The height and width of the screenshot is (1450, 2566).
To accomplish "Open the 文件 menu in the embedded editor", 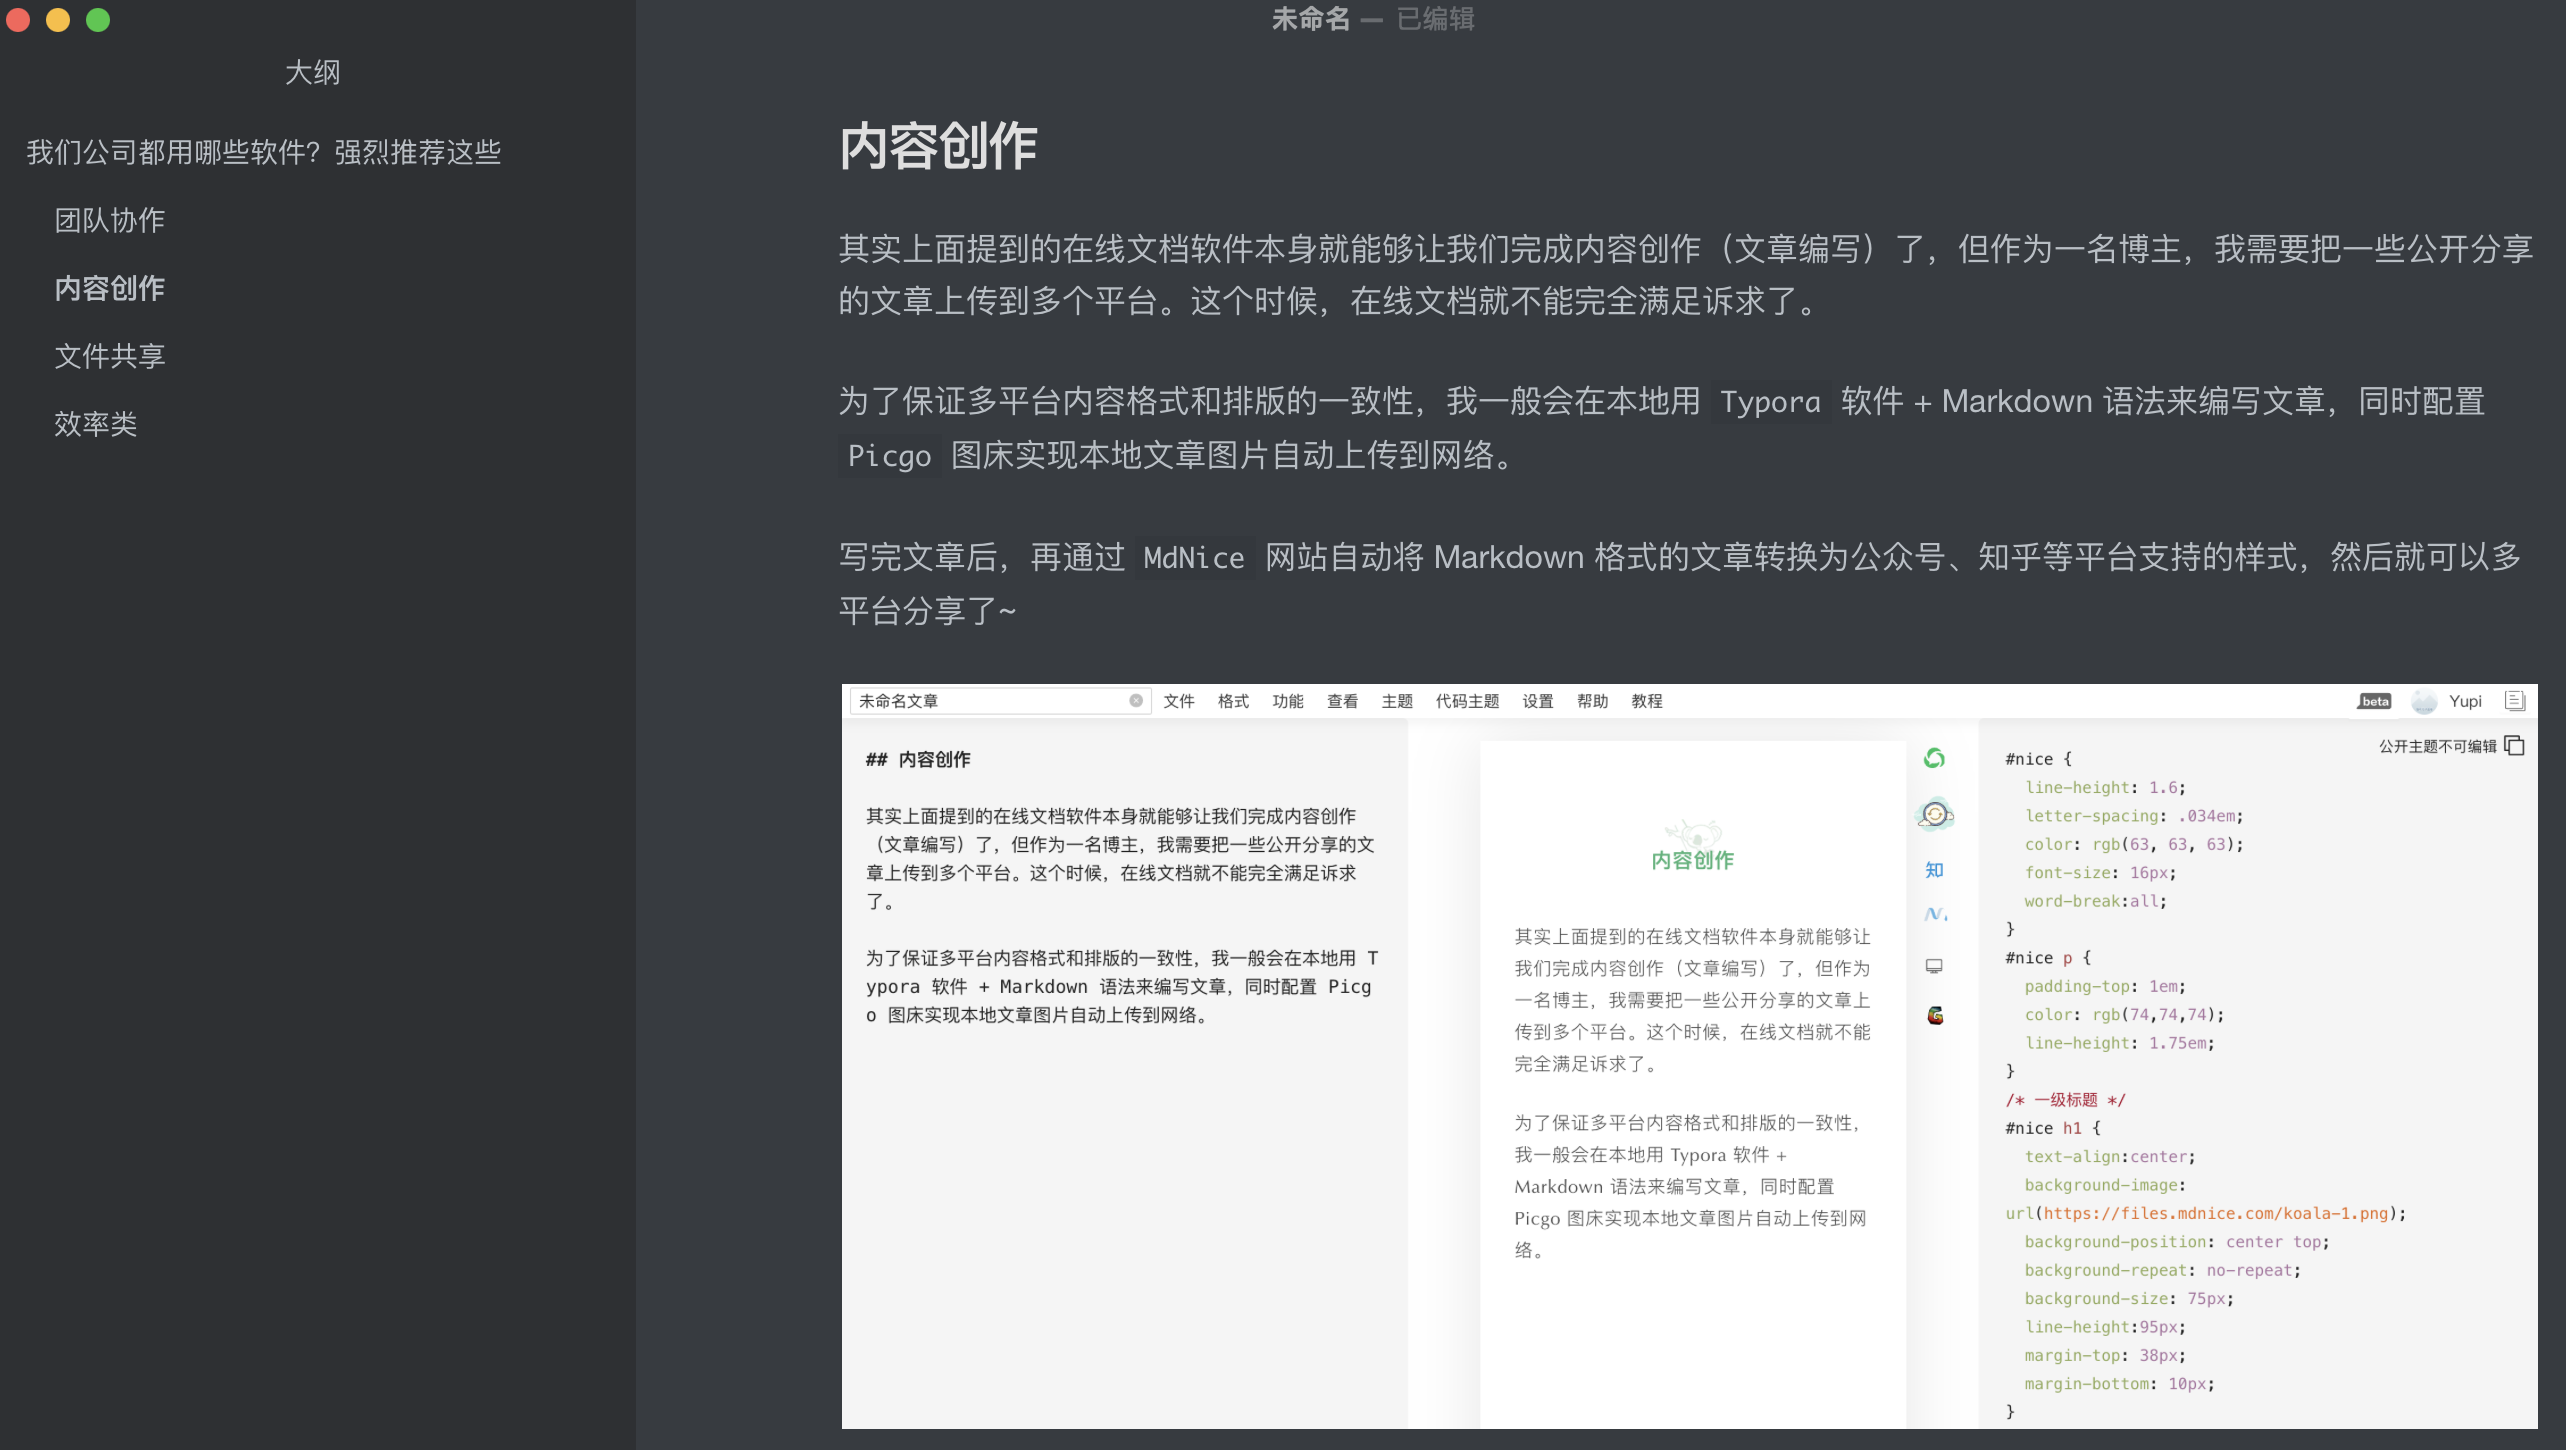I will coord(1179,701).
